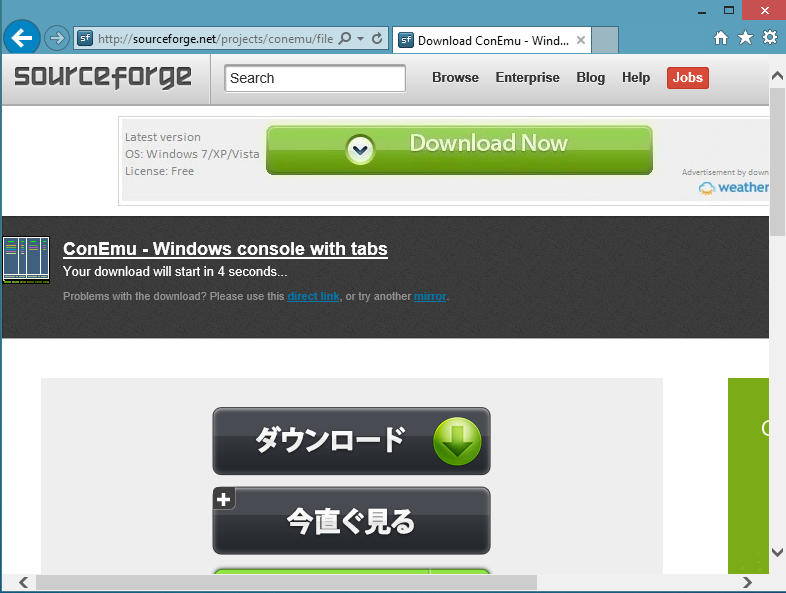
Task: Refresh the page with the reload icon
Action: pos(377,38)
